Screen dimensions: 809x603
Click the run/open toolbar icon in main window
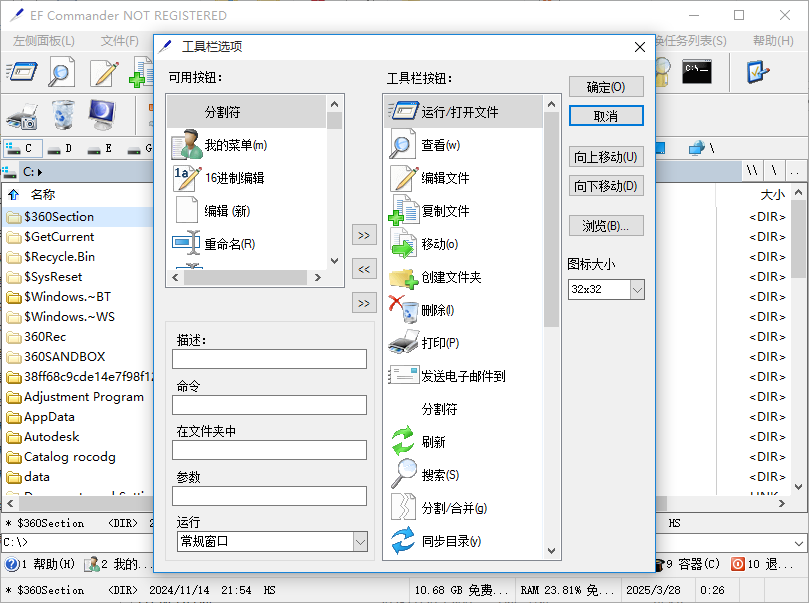point(22,72)
